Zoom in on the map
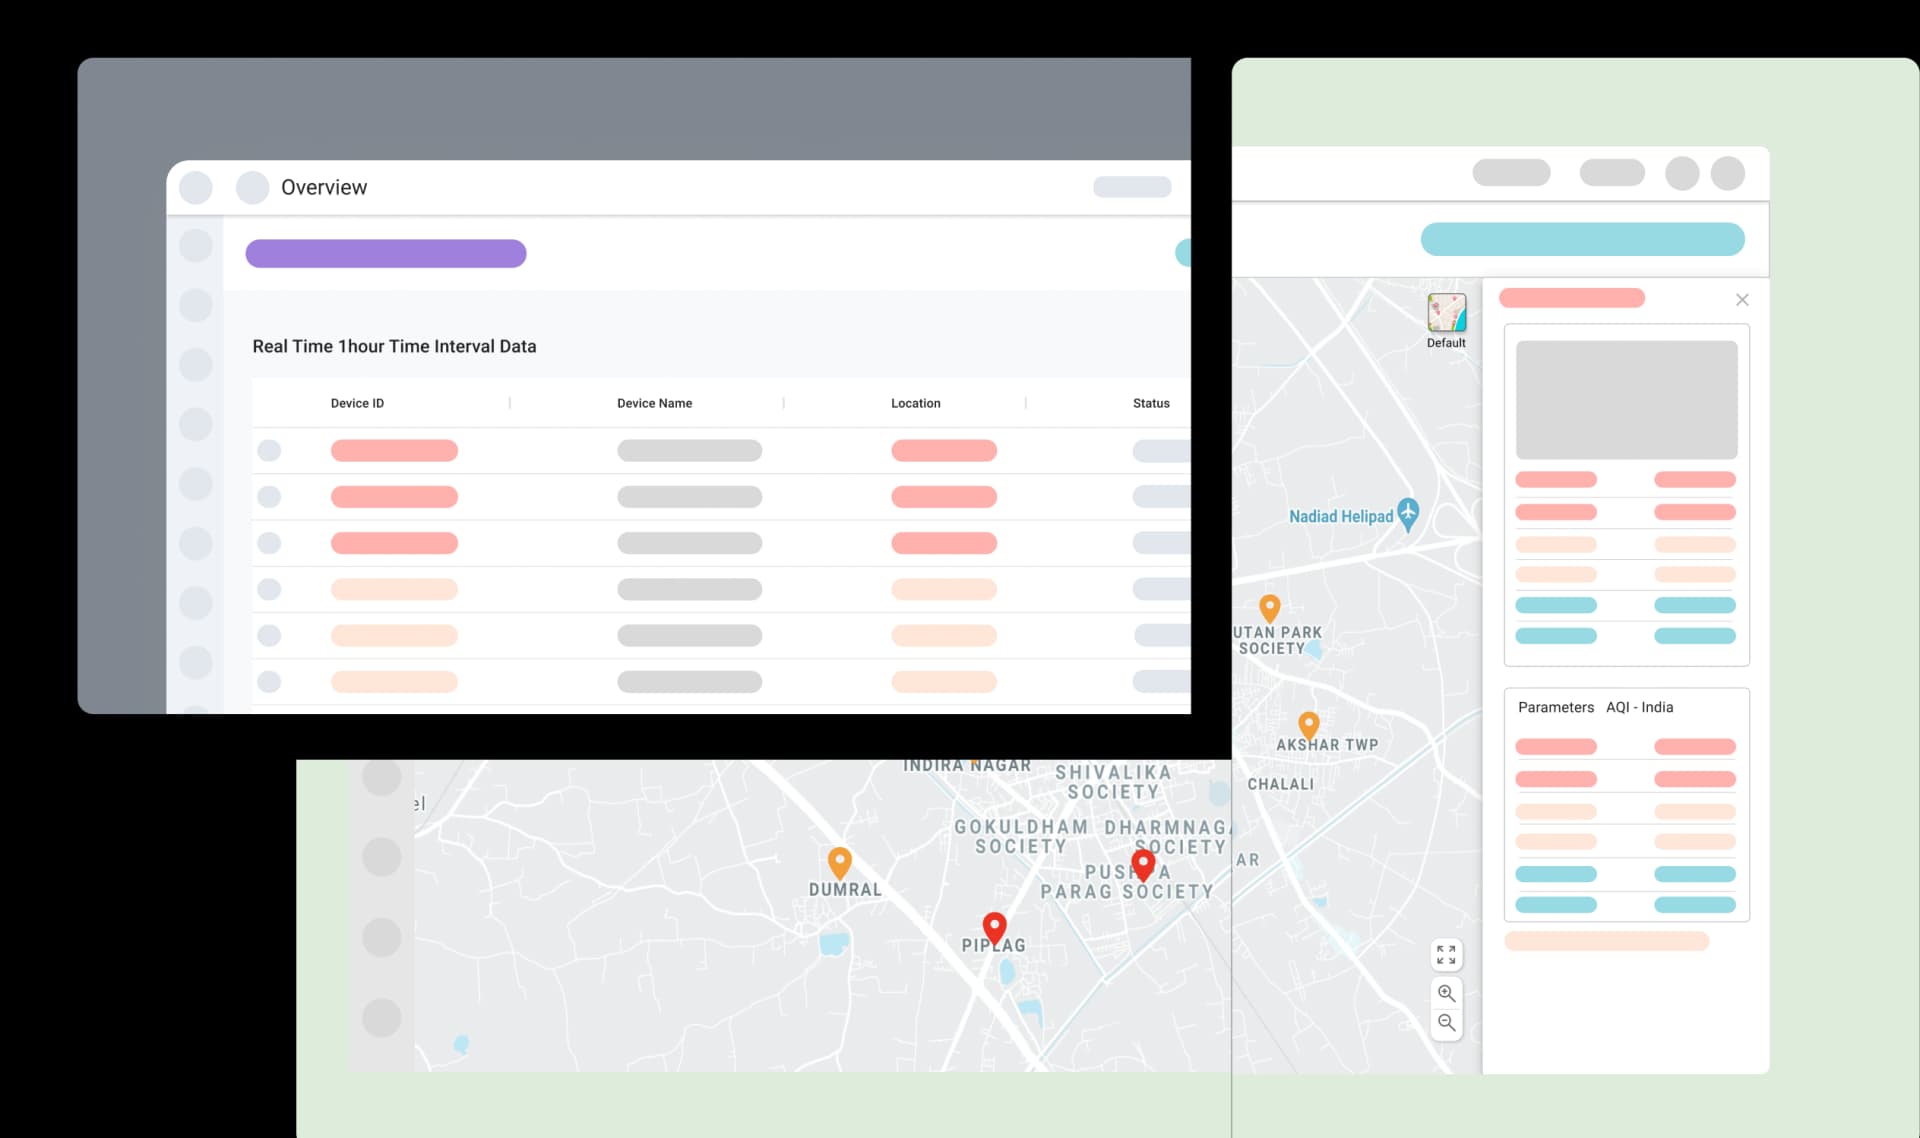 (x=1446, y=993)
